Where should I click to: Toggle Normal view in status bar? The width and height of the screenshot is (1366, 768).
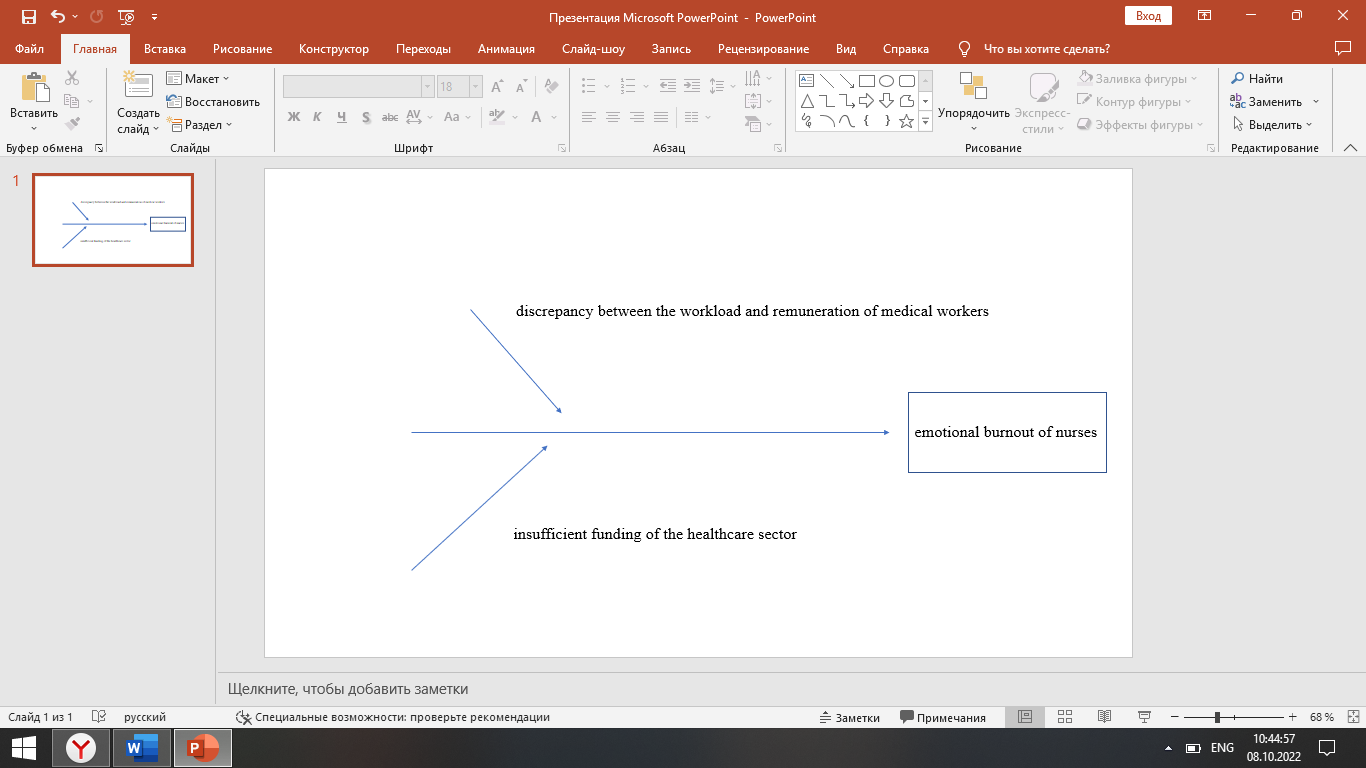click(x=1024, y=717)
